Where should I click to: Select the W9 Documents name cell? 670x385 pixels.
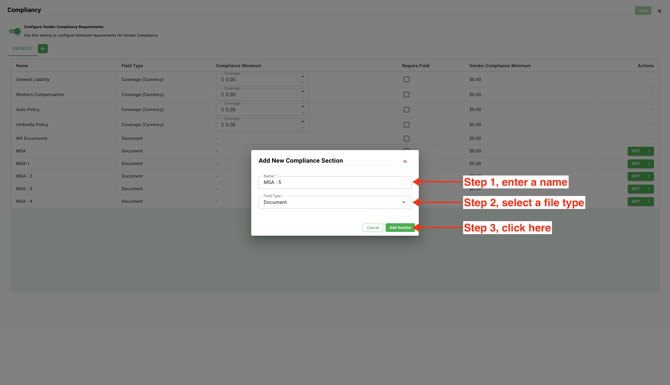(32, 138)
